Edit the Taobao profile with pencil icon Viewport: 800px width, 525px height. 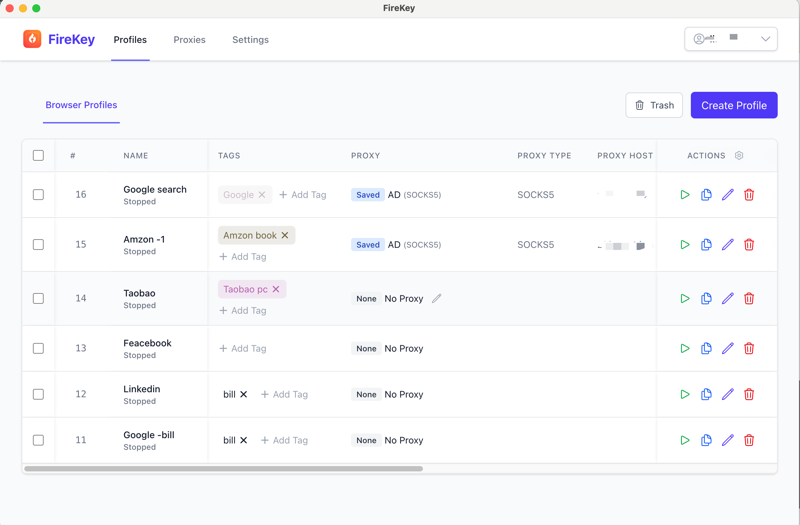point(727,299)
